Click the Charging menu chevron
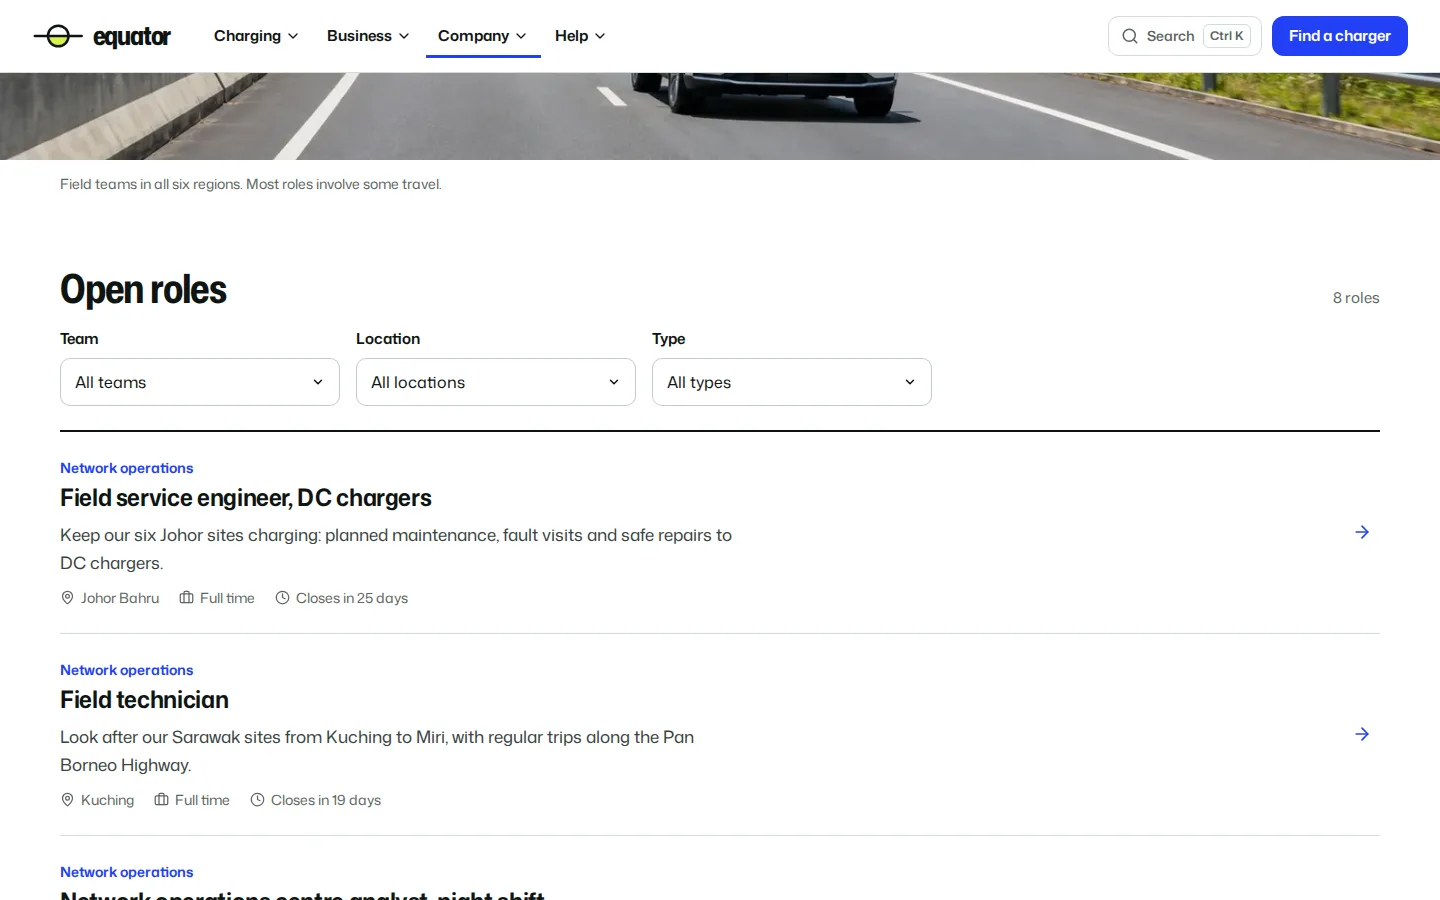The width and height of the screenshot is (1440, 900). coord(293,36)
